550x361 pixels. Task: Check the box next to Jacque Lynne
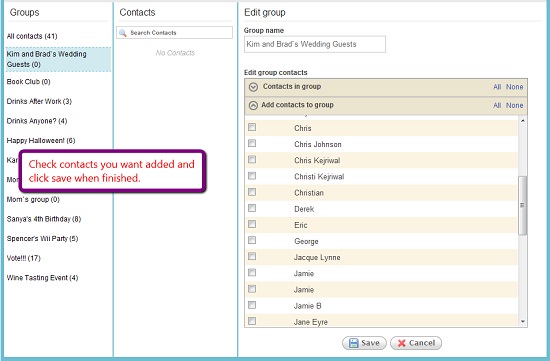(252, 256)
